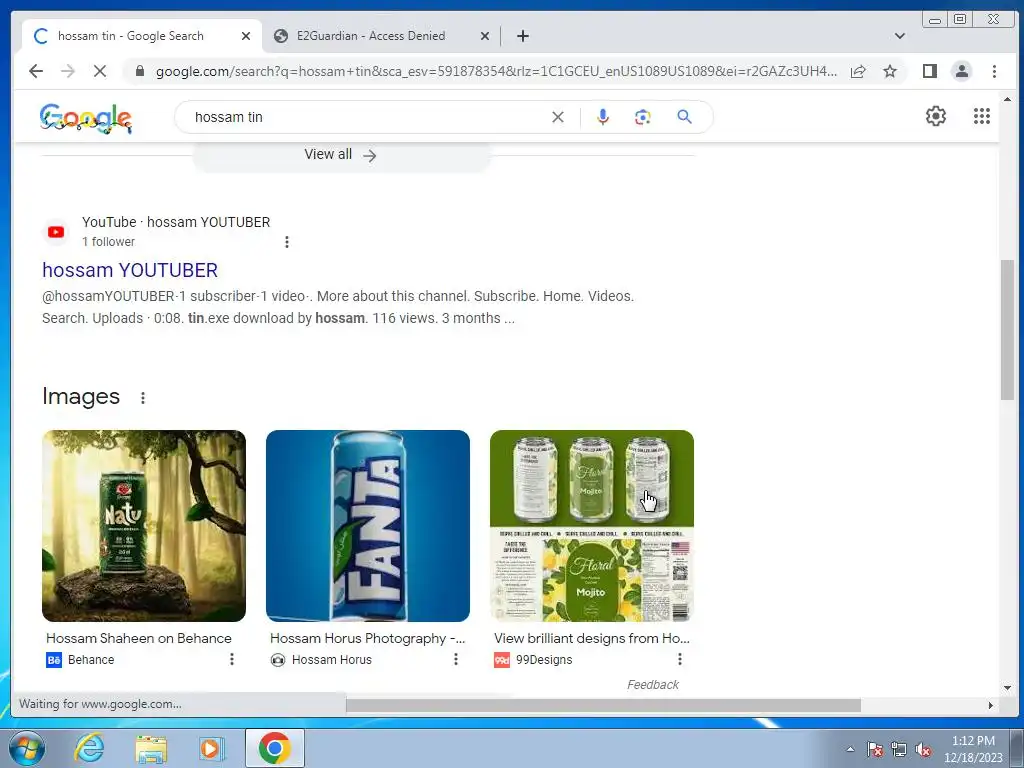Open Action Center flag icon in tray
This screenshot has height=768, width=1024.
[x=875, y=749]
